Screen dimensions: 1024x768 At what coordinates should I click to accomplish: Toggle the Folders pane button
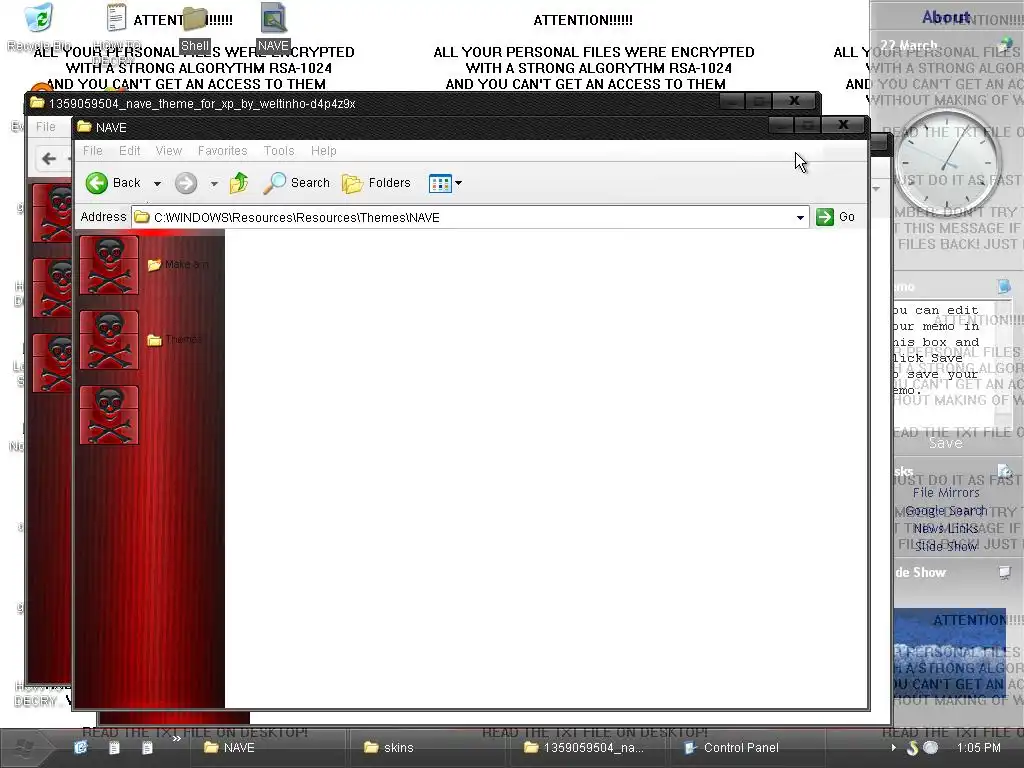tap(376, 183)
